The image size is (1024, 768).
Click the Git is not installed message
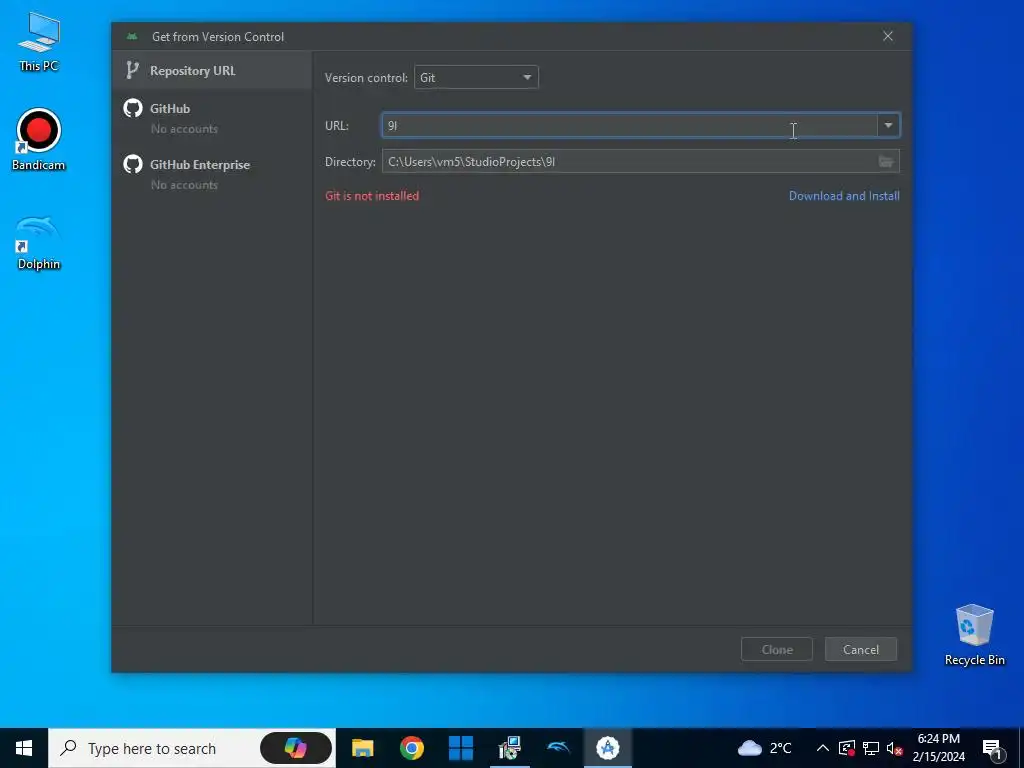372,196
